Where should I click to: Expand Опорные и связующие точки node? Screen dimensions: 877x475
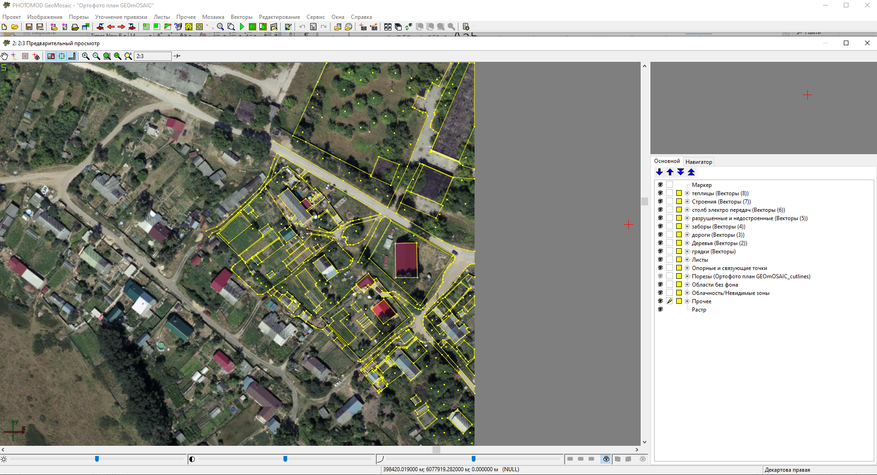coord(687,268)
